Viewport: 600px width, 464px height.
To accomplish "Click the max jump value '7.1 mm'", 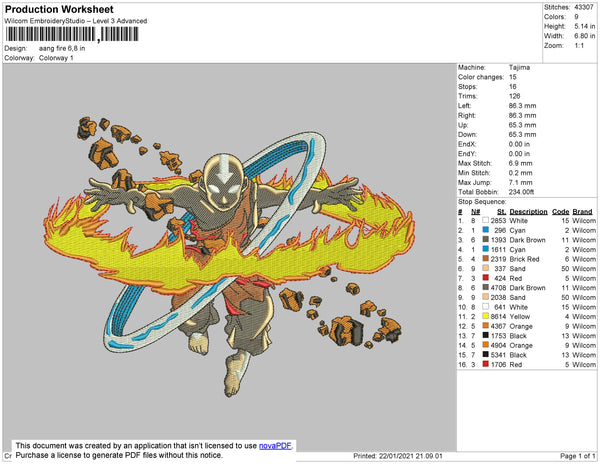I will point(520,182).
